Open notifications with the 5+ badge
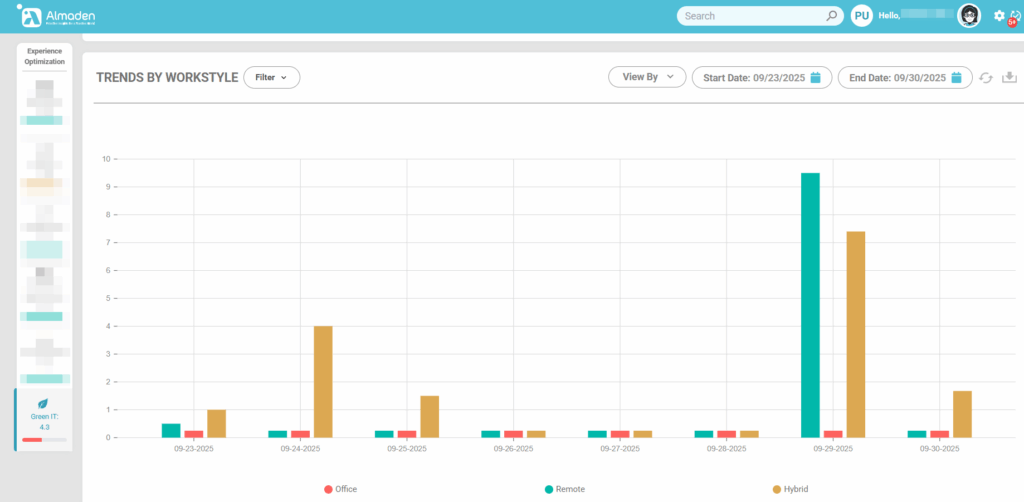 [1014, 18]
